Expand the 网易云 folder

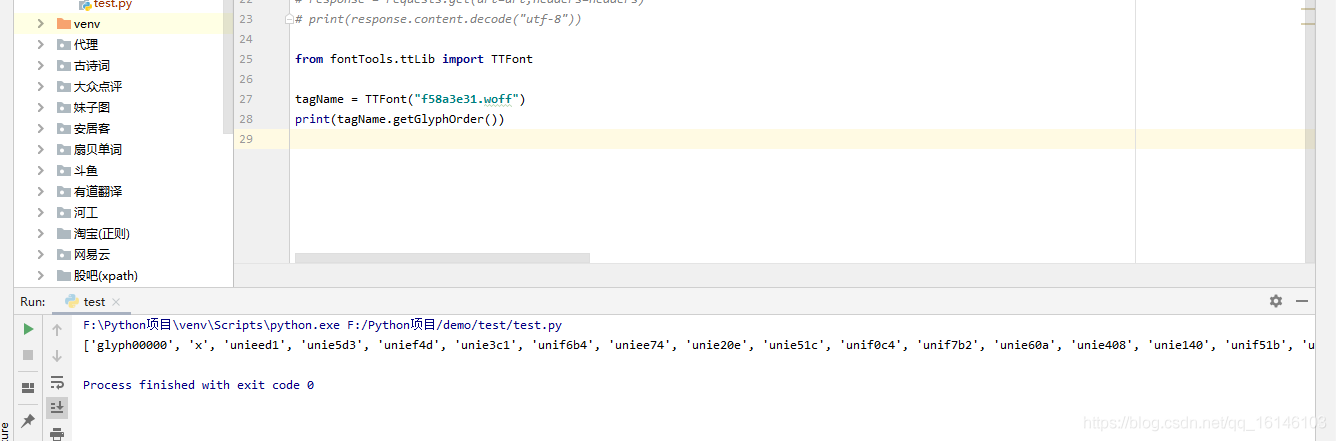click(x=40, y=255)
